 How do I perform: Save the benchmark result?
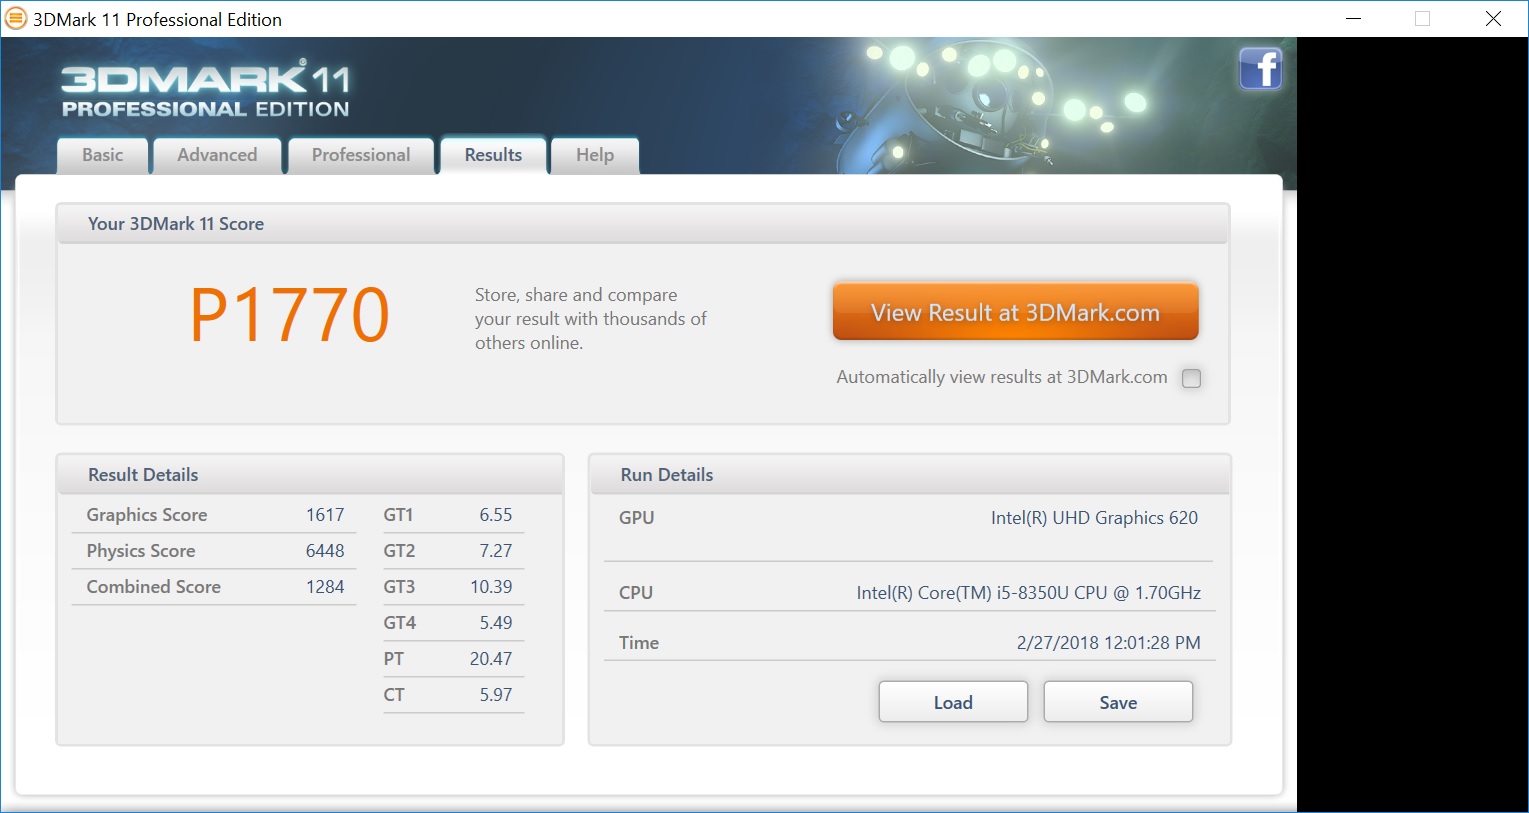(x=1118, y=702)
